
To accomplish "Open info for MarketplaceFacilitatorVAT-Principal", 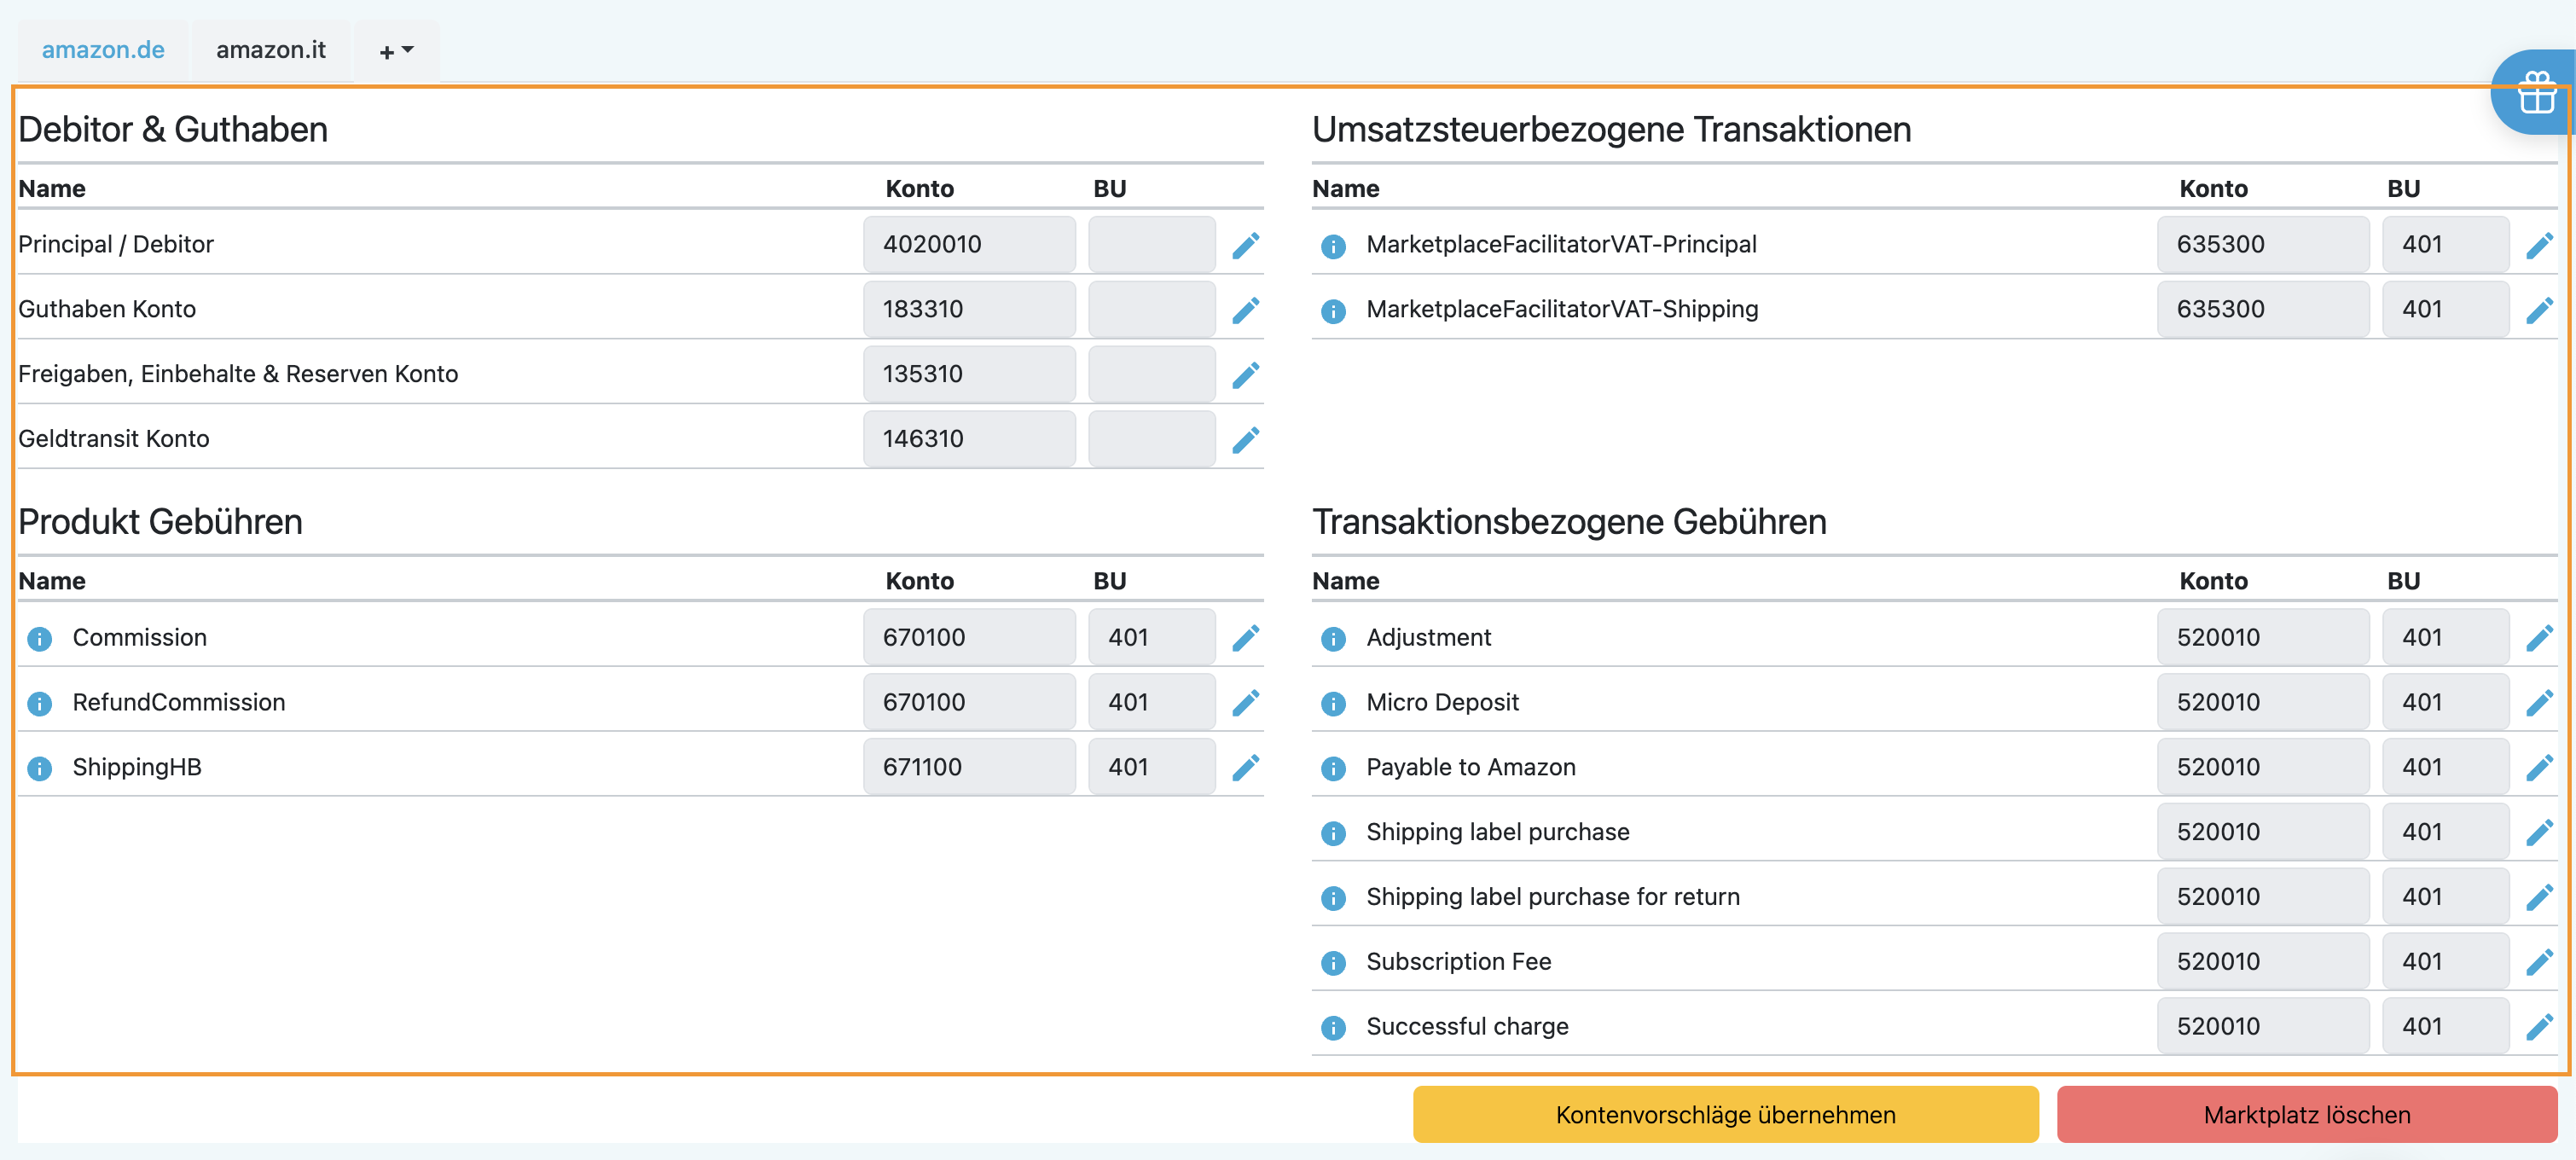I will (1333, 245).
